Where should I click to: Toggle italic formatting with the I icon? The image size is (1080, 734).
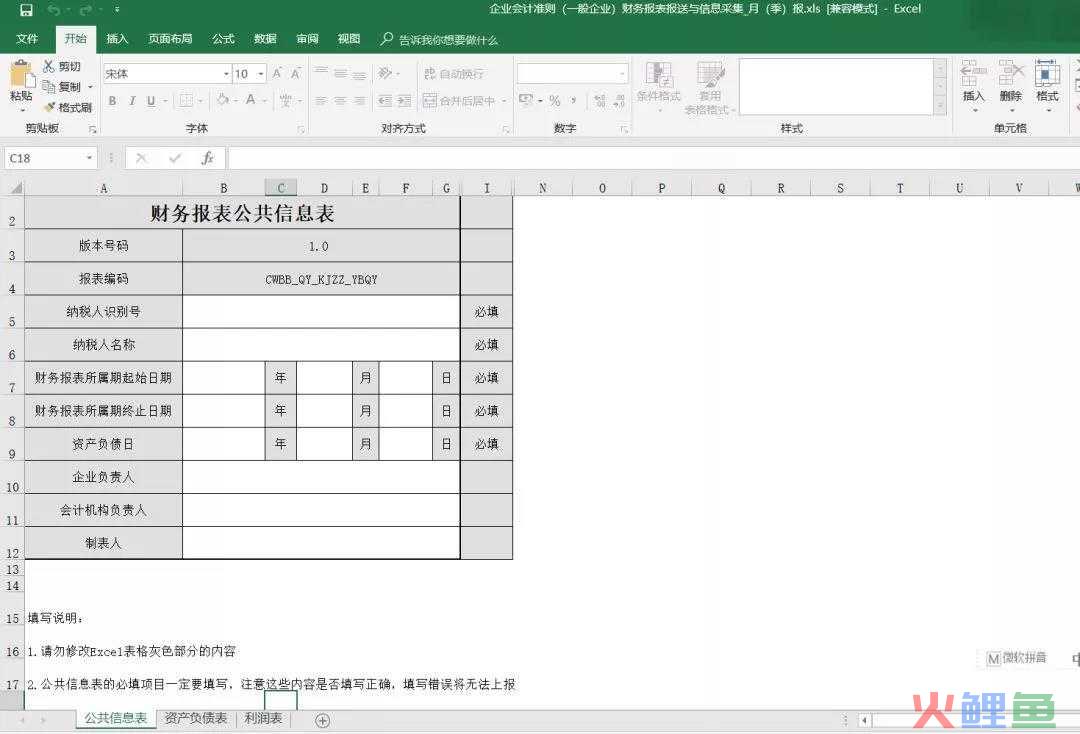[131, 100]
